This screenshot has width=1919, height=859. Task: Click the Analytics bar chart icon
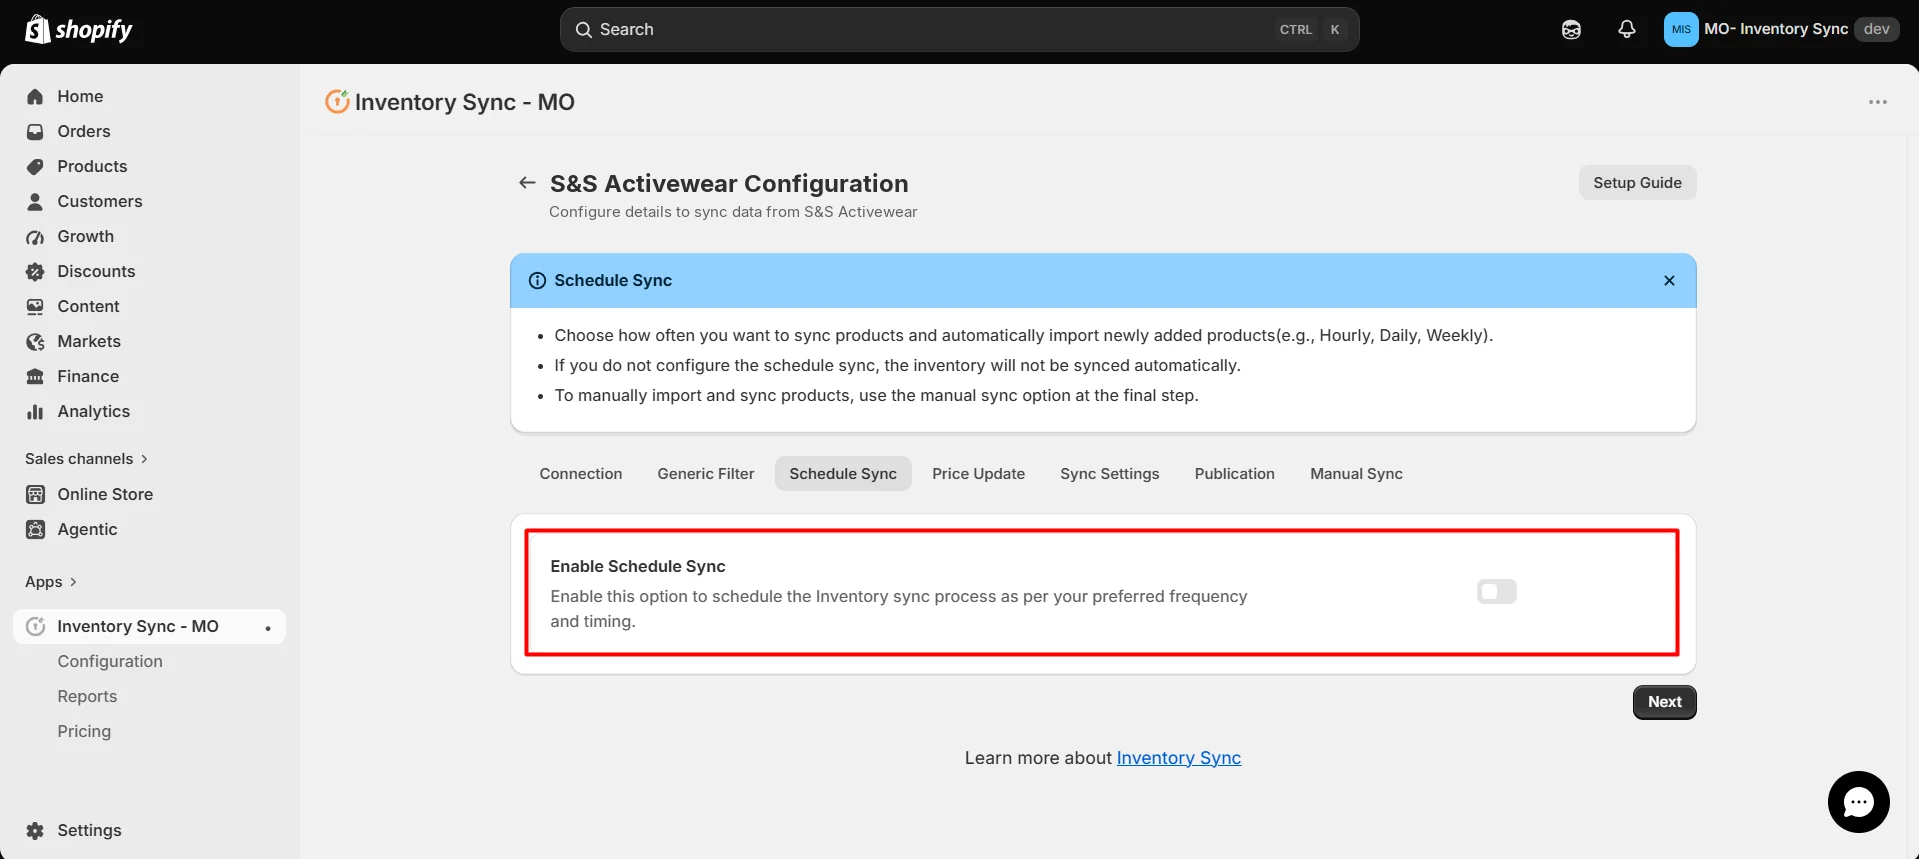pyautogui.click(x=35, y=412)
